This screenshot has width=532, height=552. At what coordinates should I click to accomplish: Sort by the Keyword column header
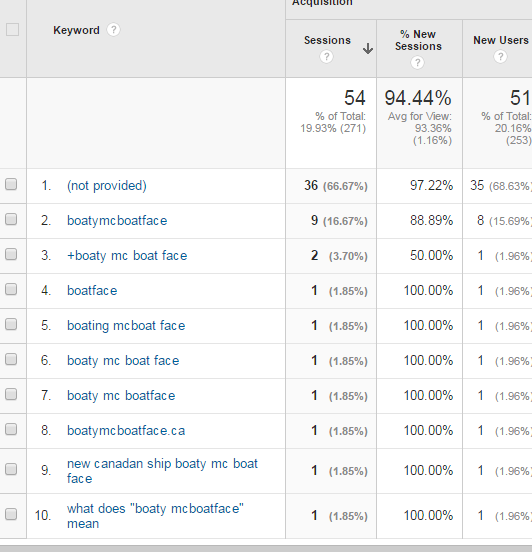click(x=76, y=30)
